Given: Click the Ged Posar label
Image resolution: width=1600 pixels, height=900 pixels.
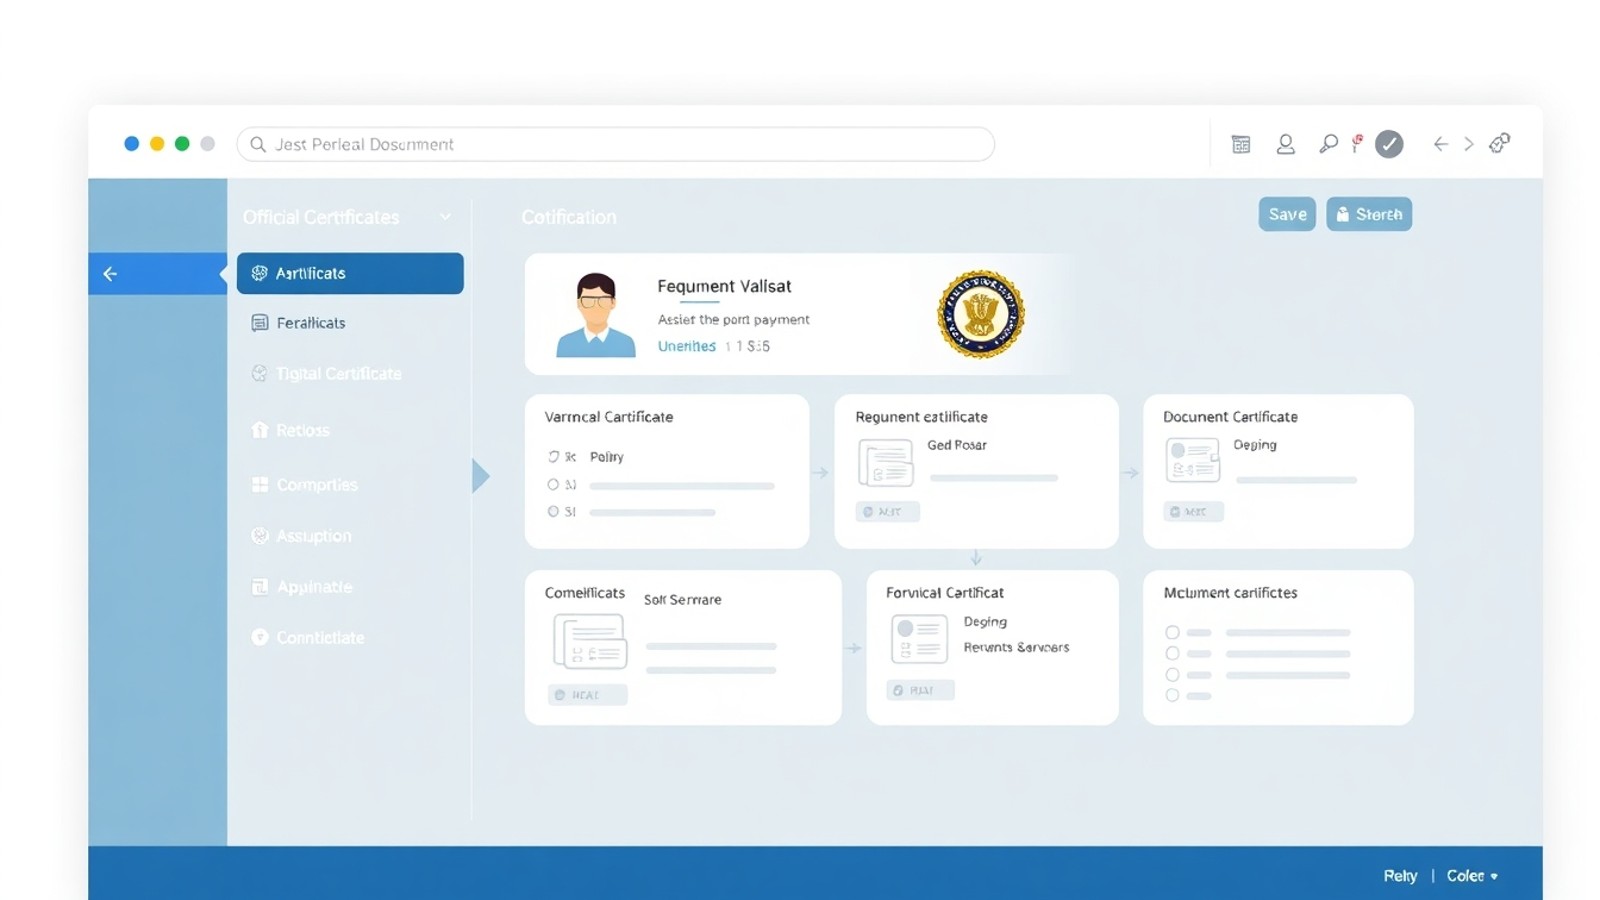Looking at the screenshot, I should pyautogui.click(x=957, y=445).
